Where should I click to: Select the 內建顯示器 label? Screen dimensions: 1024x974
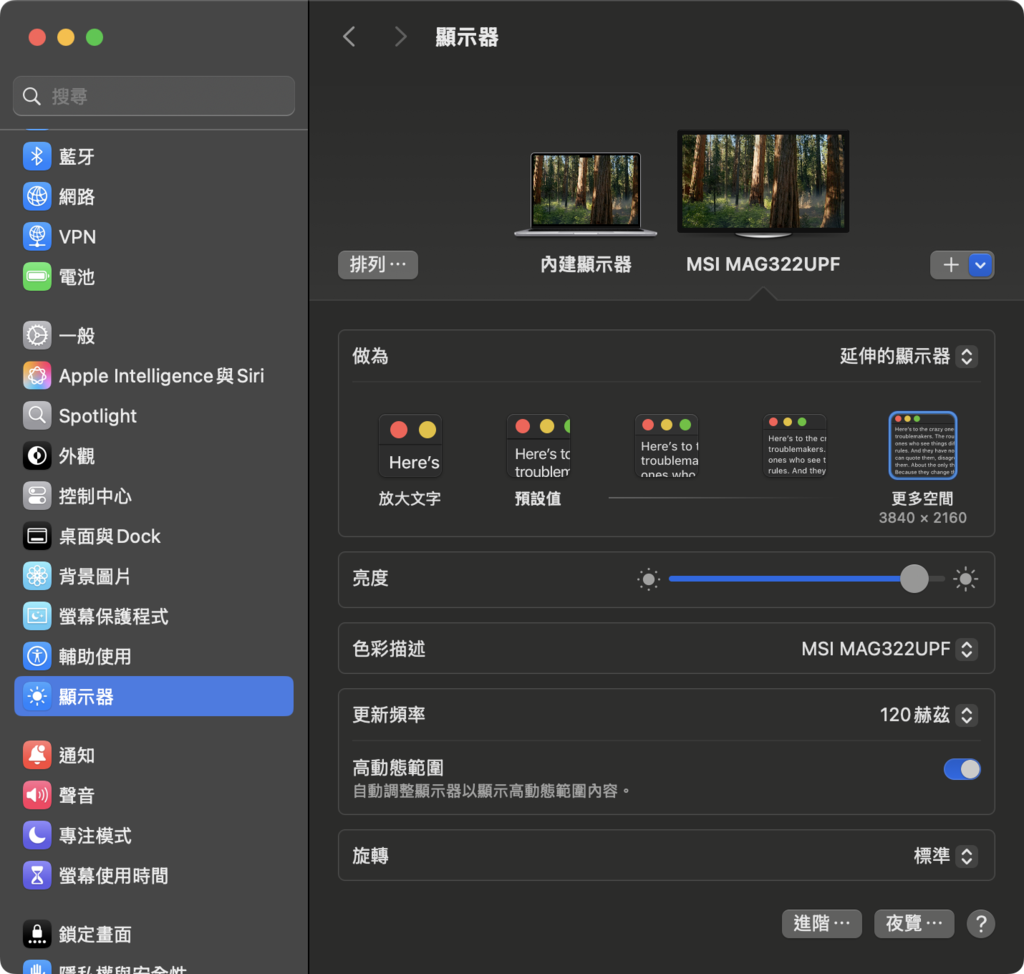[586, 265]
